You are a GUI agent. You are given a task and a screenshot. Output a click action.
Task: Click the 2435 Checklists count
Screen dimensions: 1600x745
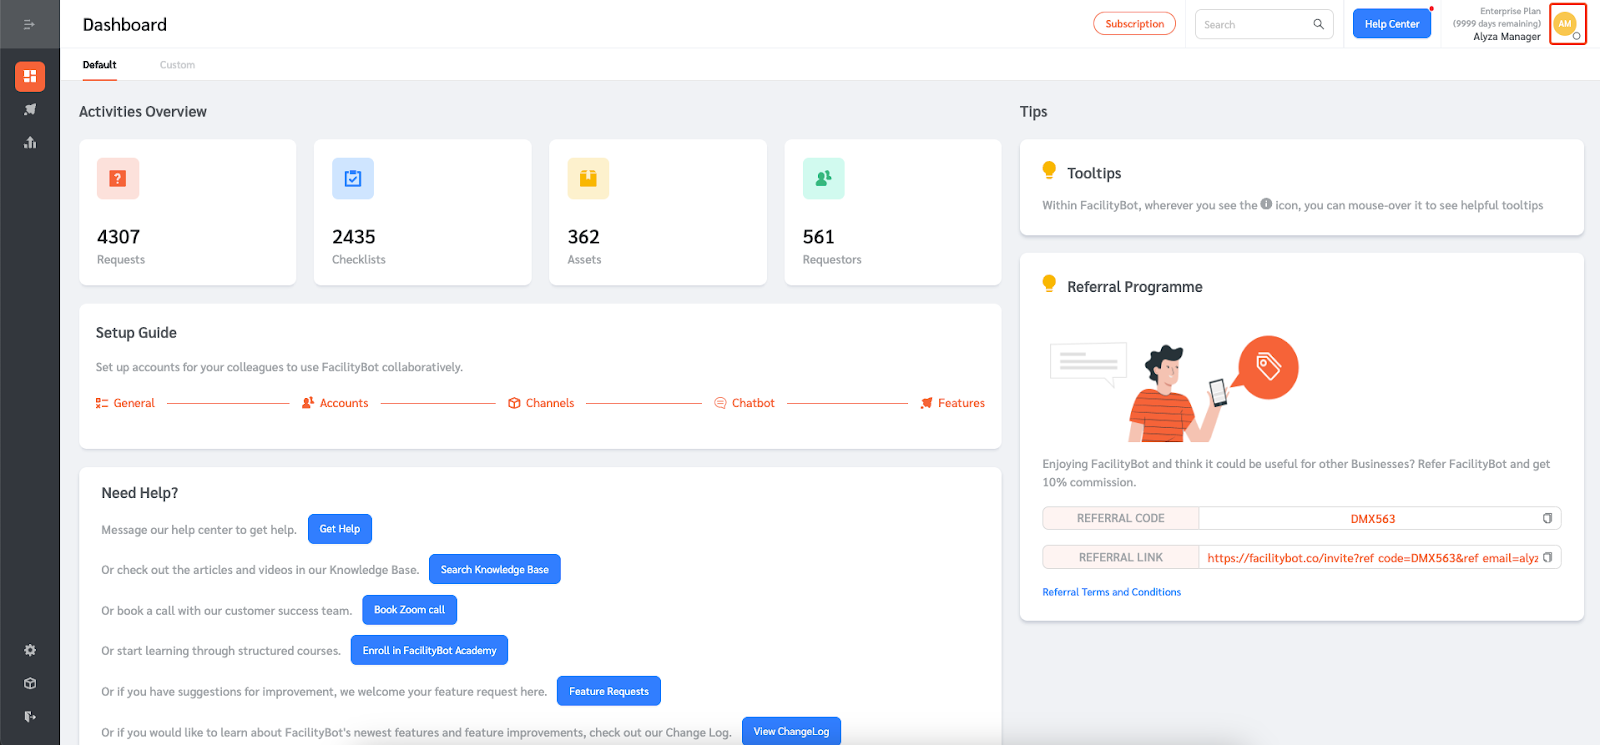click(354, 237)
